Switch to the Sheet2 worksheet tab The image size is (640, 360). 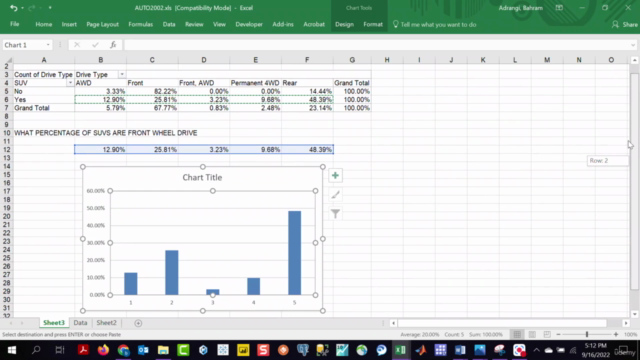coord(106,323)
